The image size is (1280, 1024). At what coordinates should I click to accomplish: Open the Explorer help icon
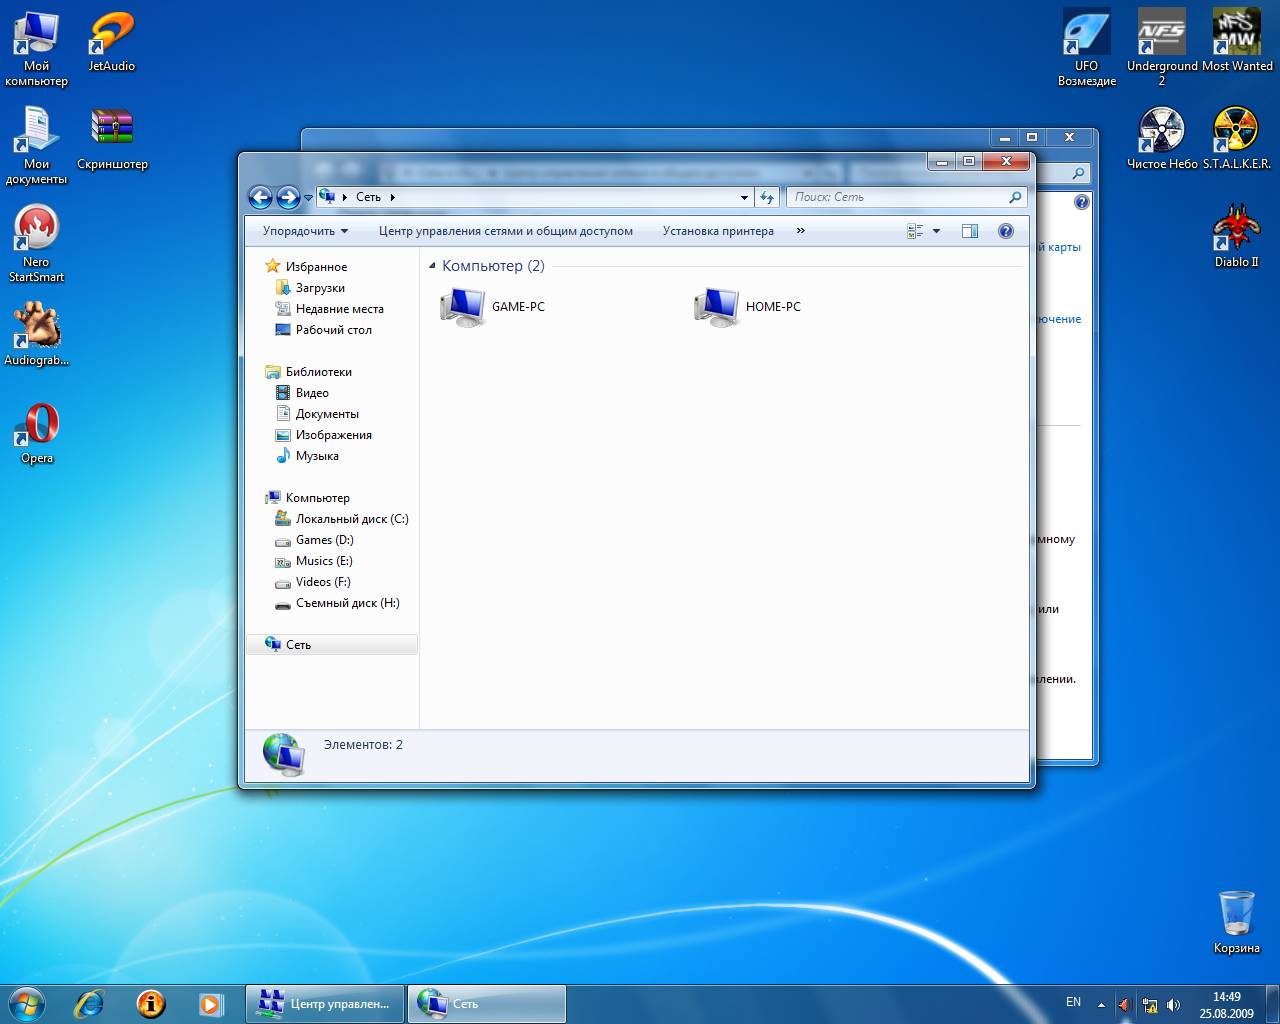(1006, 231)
